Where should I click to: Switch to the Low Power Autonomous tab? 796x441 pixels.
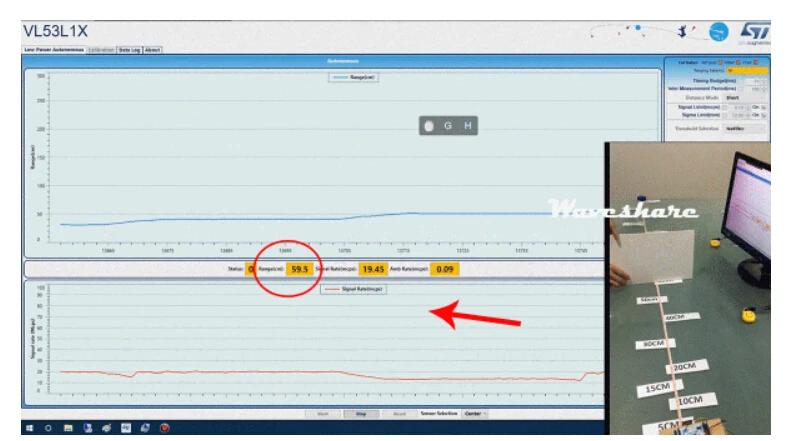pyautogui.click(x=54, y=50)
